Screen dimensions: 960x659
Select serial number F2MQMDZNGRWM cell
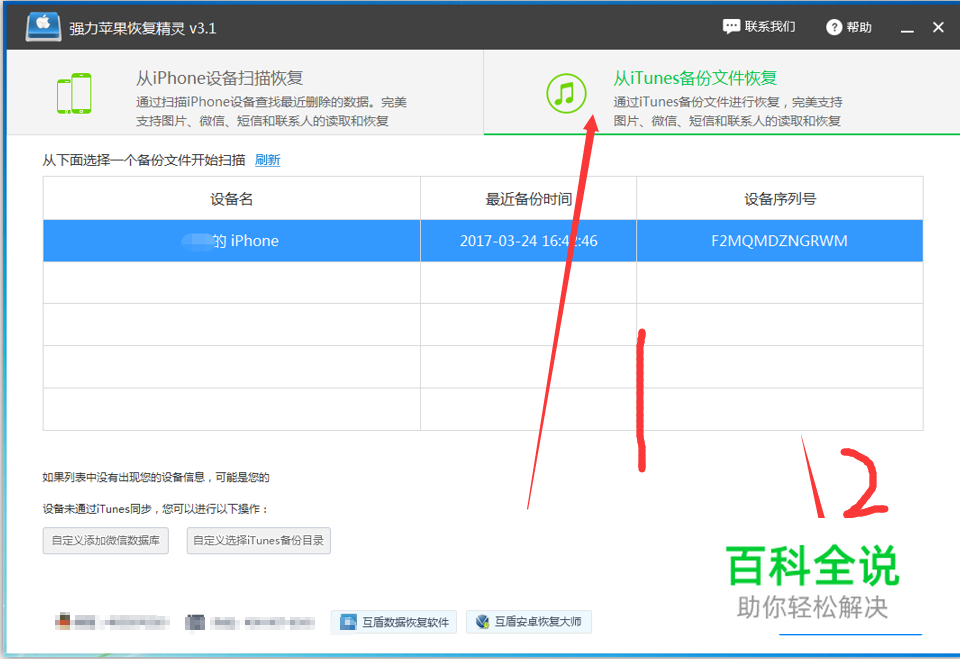[779, 241]
